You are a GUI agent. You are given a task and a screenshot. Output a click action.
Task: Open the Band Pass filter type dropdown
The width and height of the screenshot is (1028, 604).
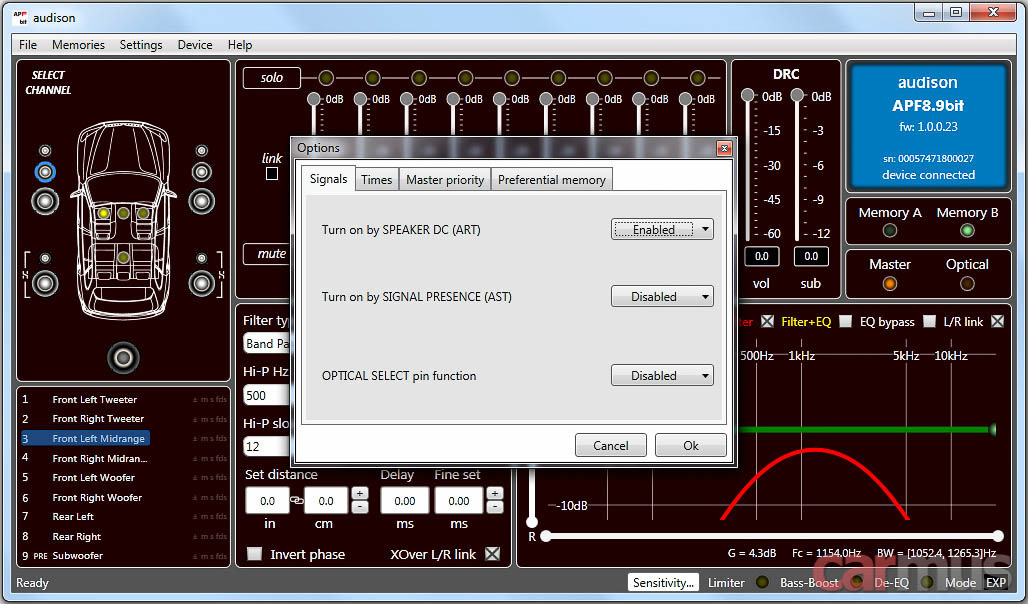click(267, 343)
